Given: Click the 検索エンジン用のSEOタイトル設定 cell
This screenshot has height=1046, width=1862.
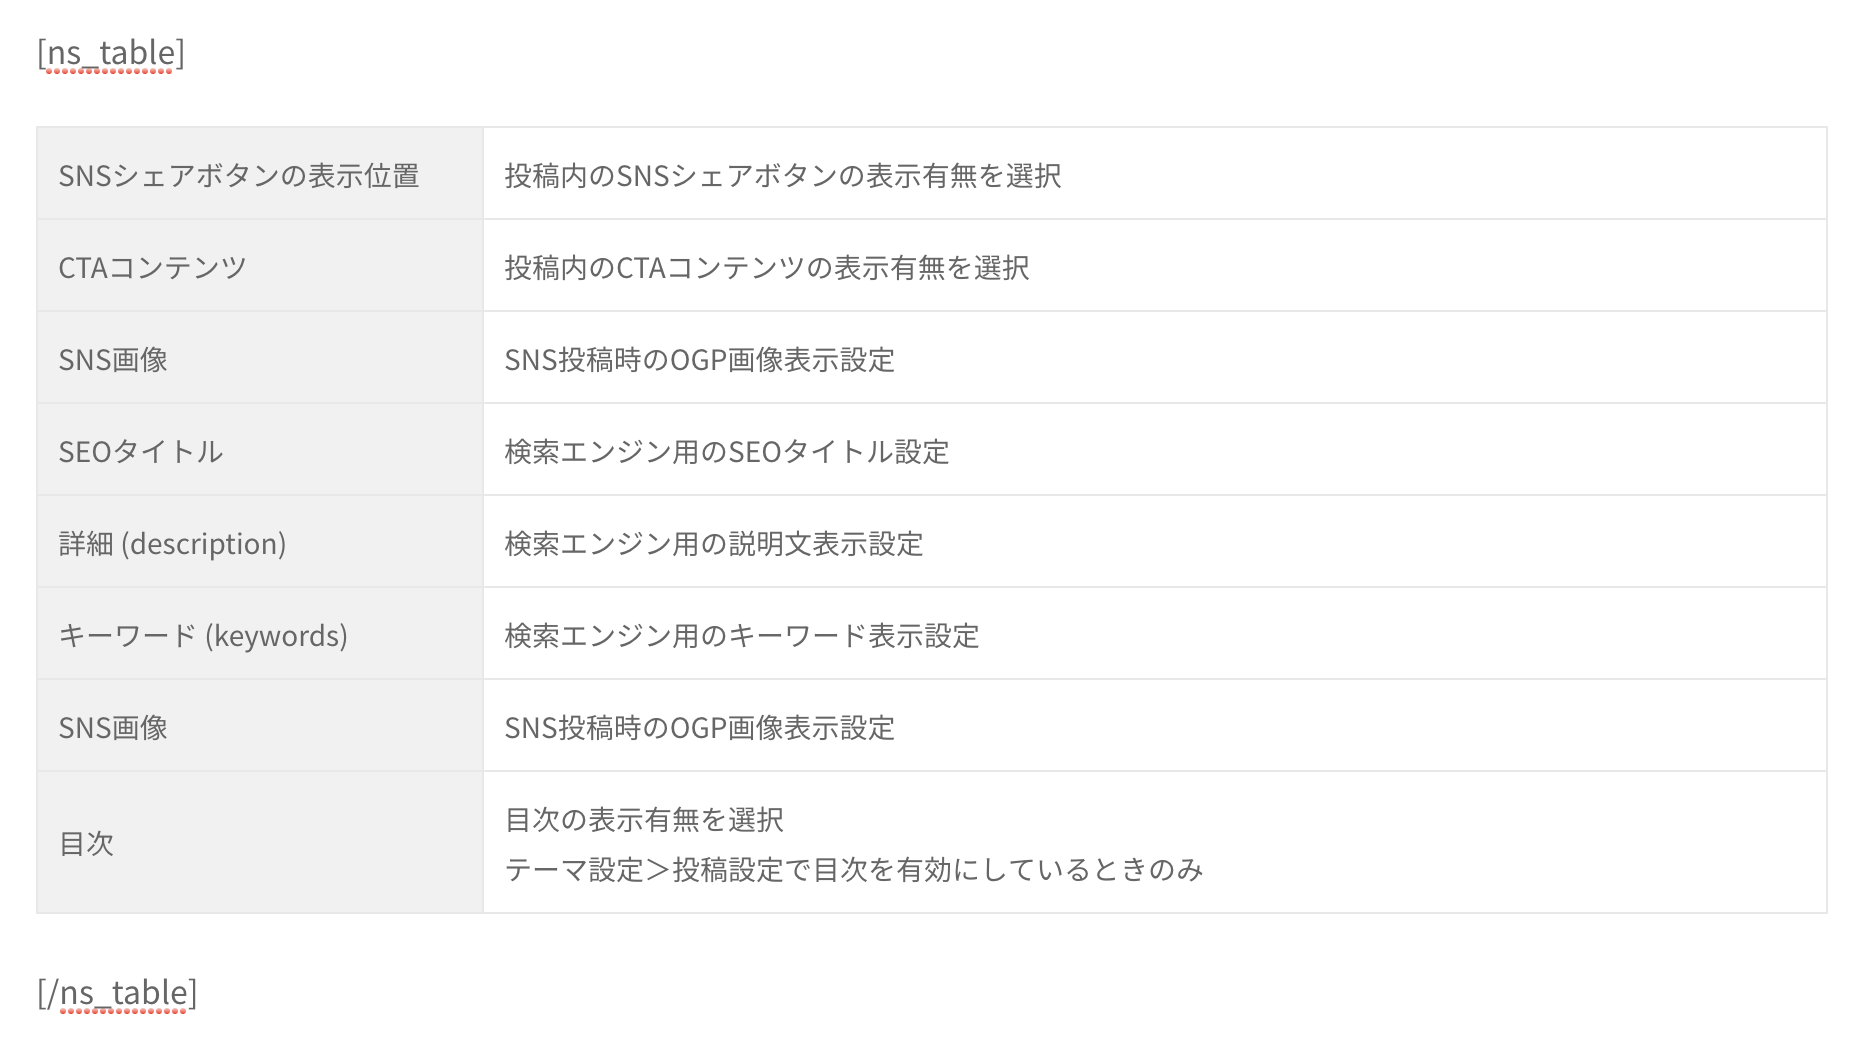Looking at the screenshot, I should [x=726, y=452].
